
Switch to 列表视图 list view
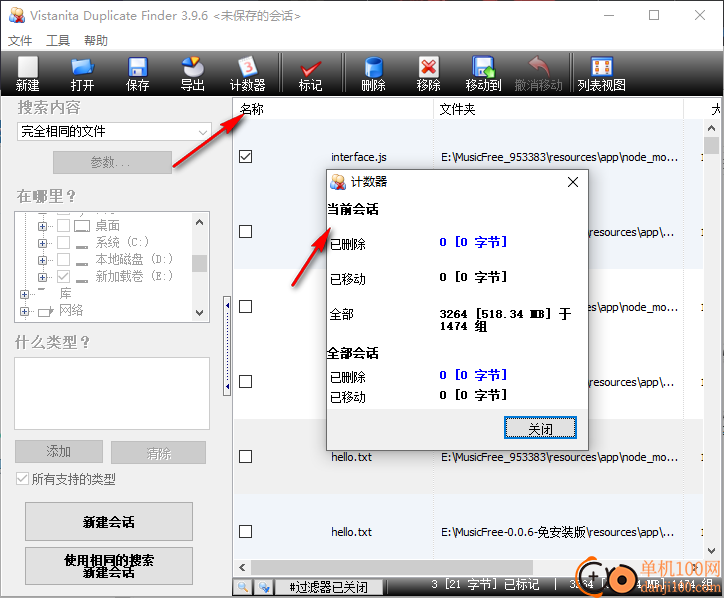coord(602,73)
